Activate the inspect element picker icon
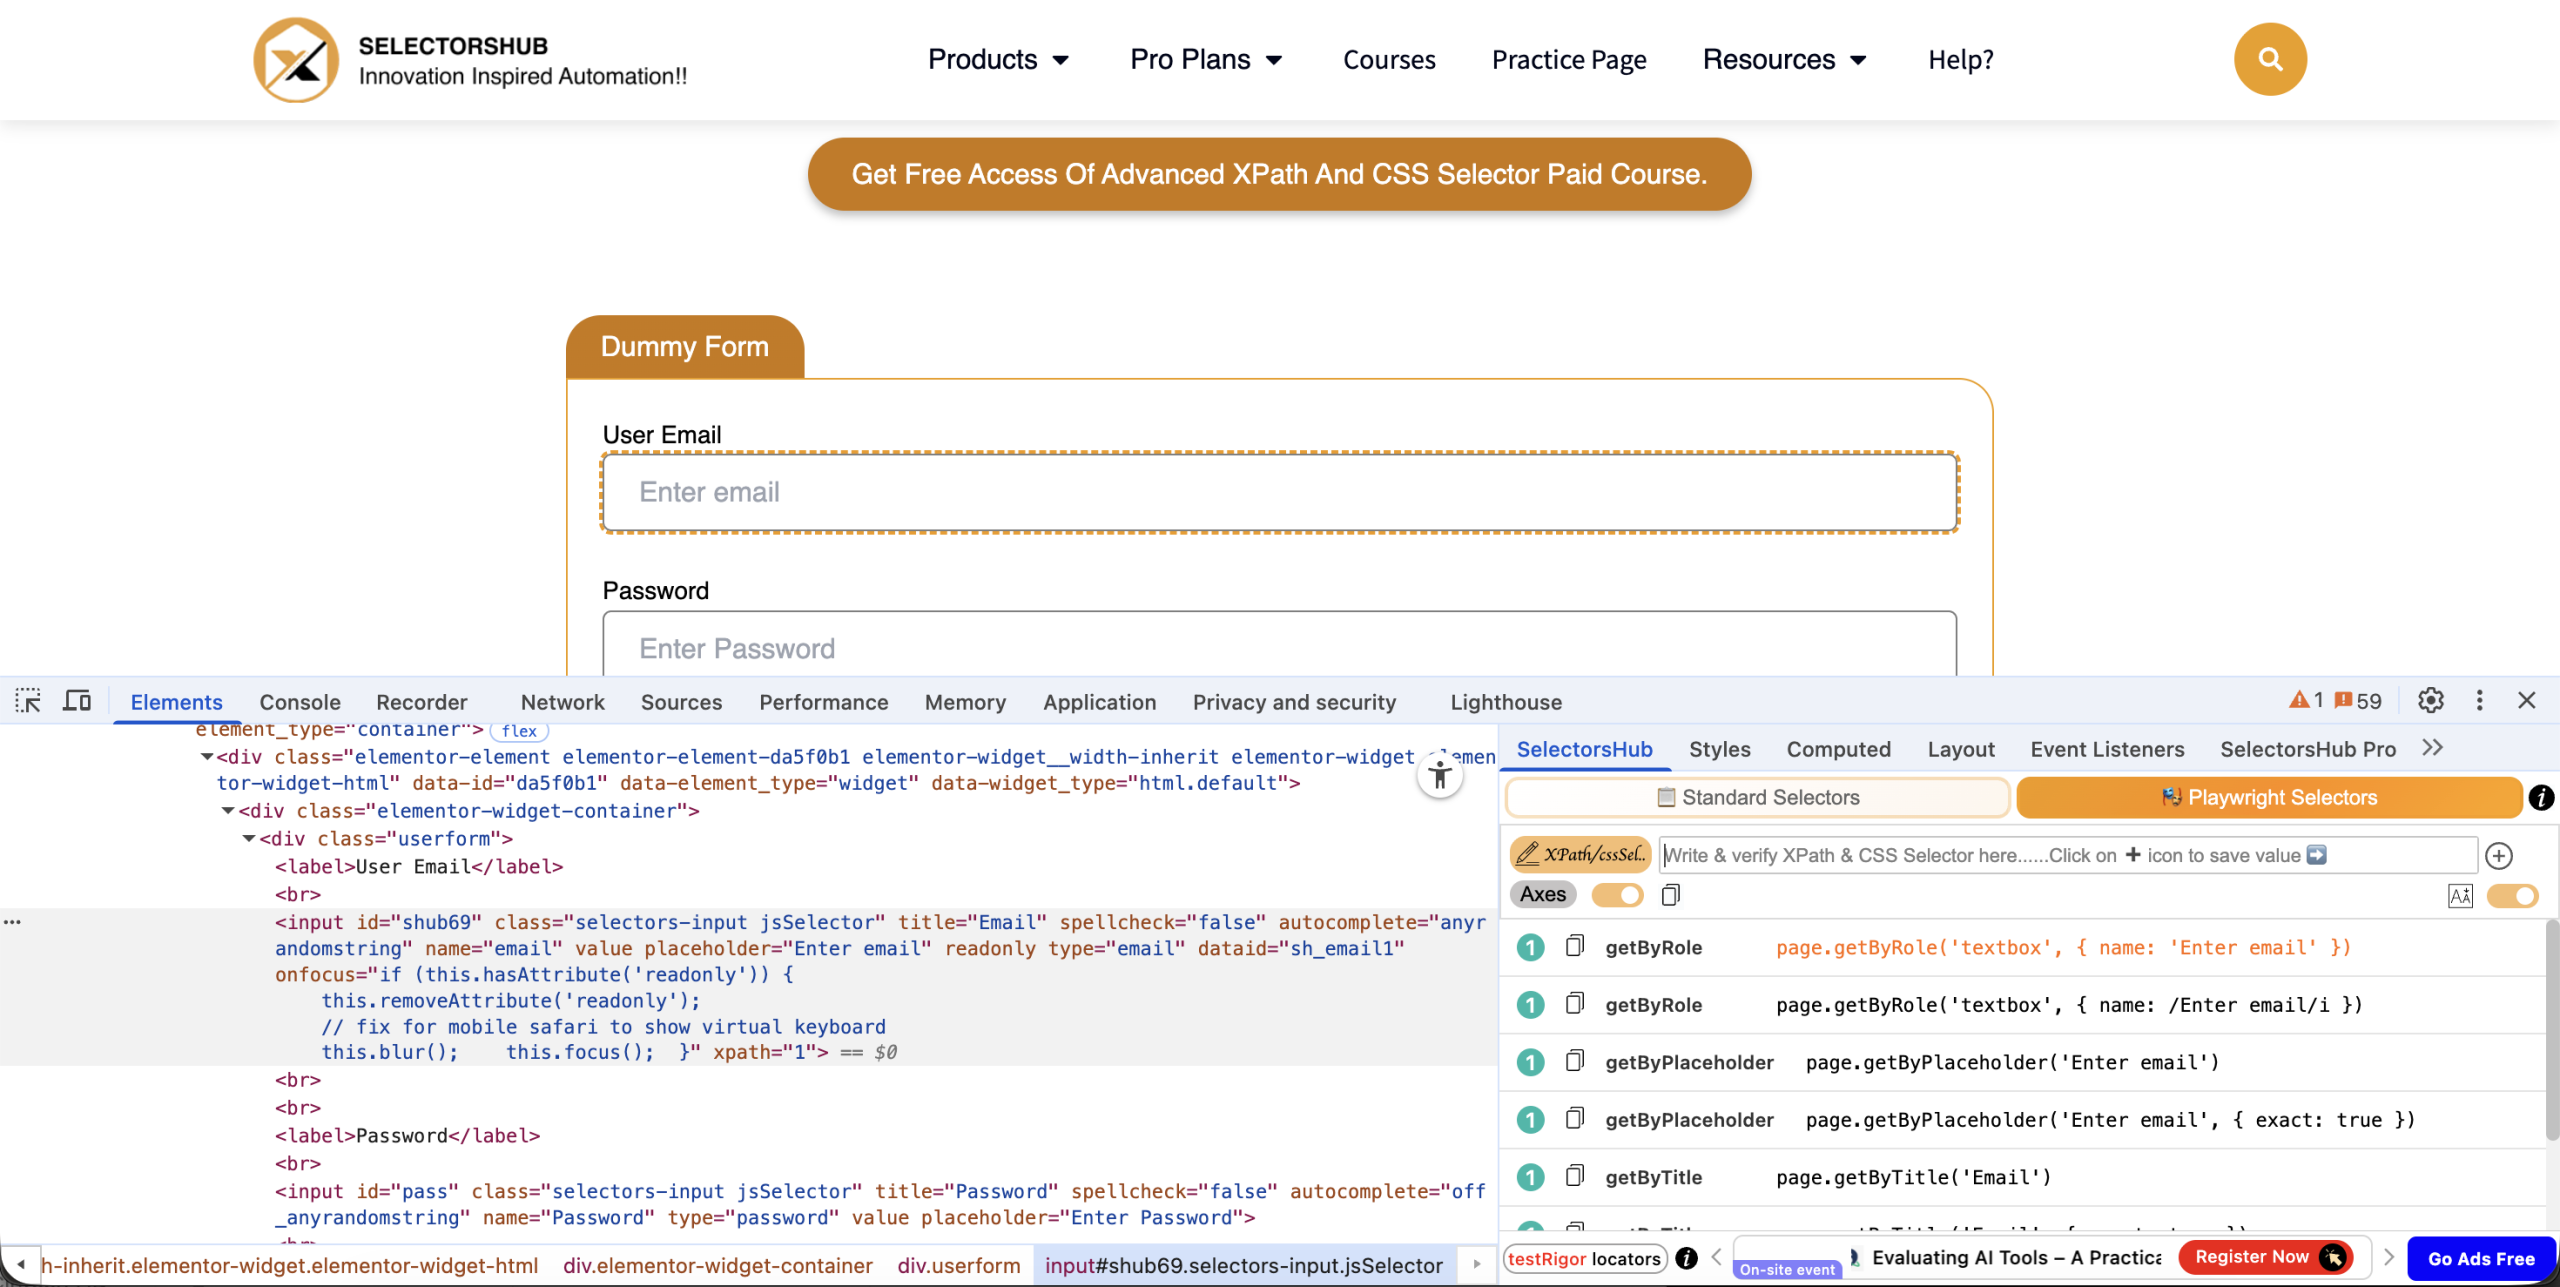The width and height of the screenshot is (2560, 1287). pyautogui.click(x=28, y=701)
